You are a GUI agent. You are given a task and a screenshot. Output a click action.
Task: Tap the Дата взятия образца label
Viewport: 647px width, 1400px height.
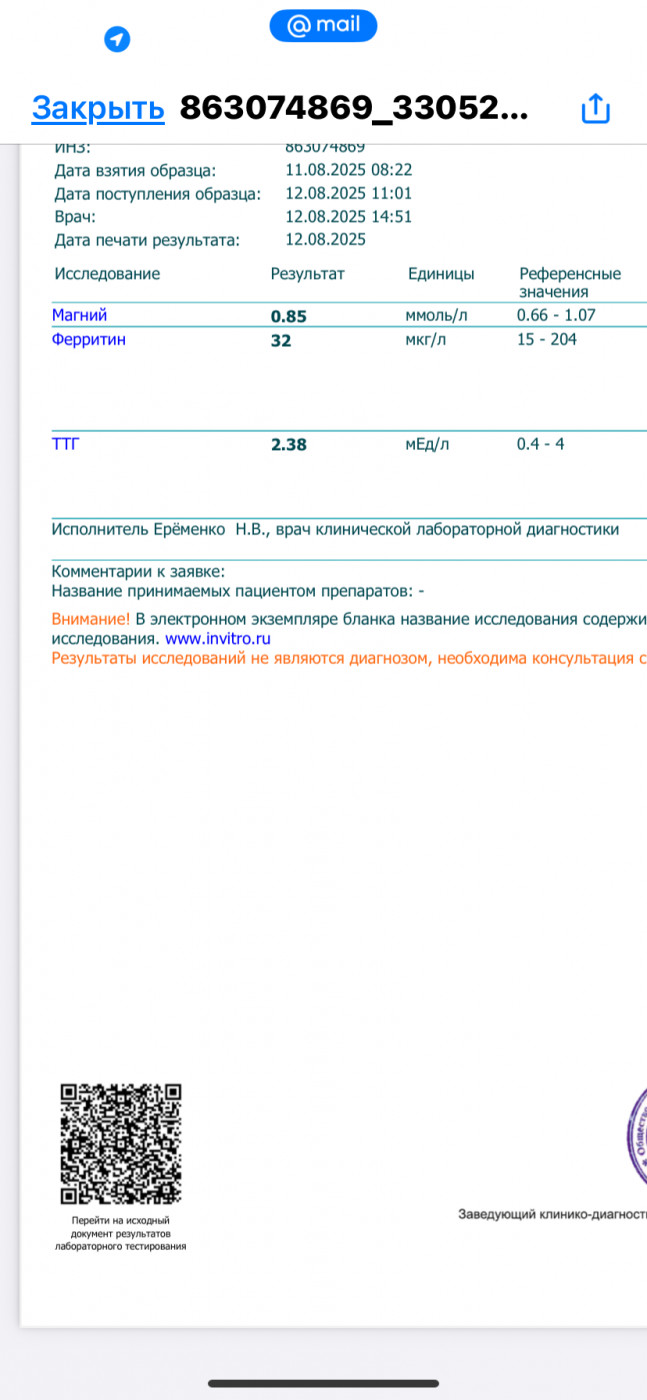[x=135, y=171]
